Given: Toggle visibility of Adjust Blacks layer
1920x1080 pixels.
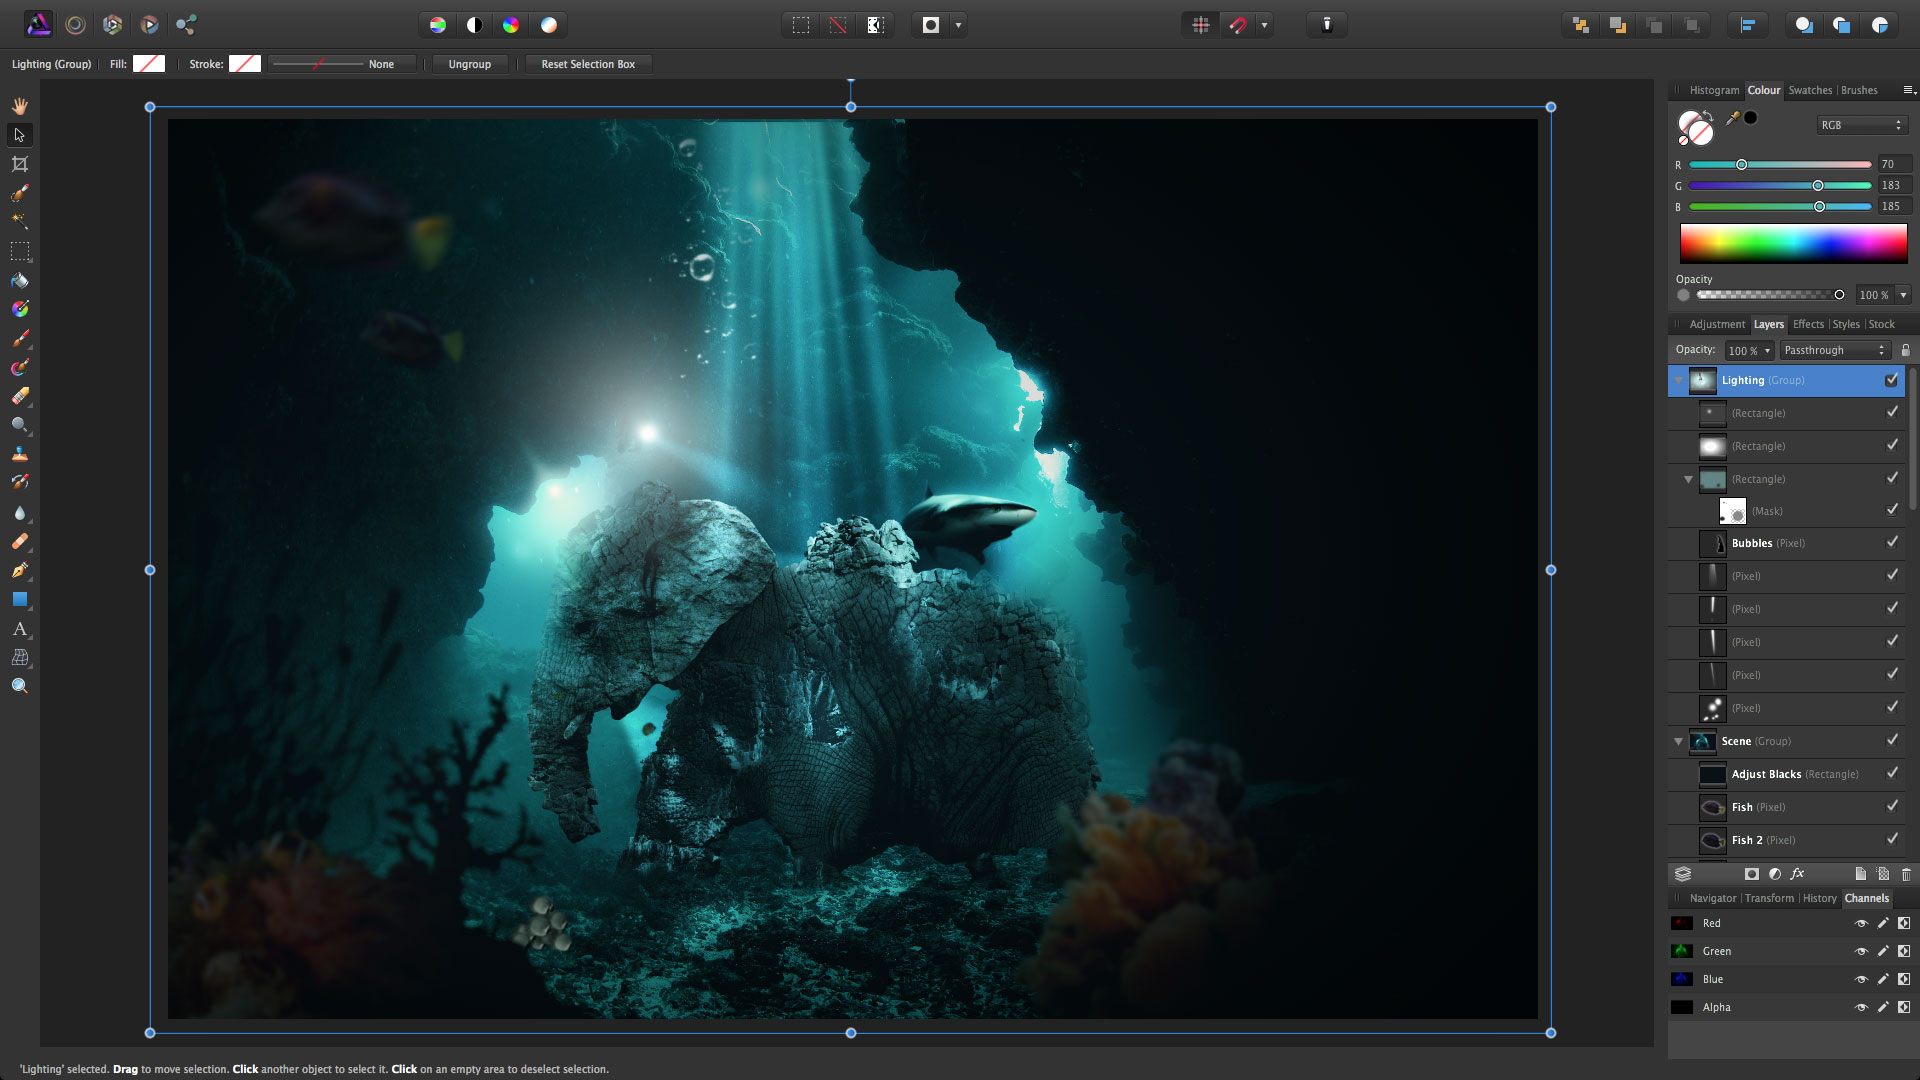Looking at the screenshot, I should 1892,774.
